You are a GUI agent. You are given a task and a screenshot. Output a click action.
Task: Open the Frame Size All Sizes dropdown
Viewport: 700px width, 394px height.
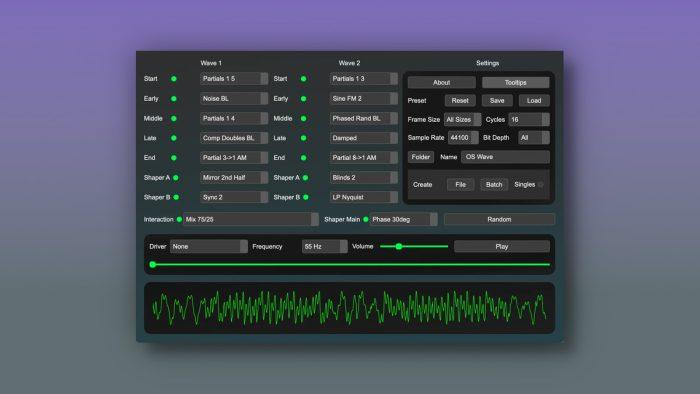point(462,120)
